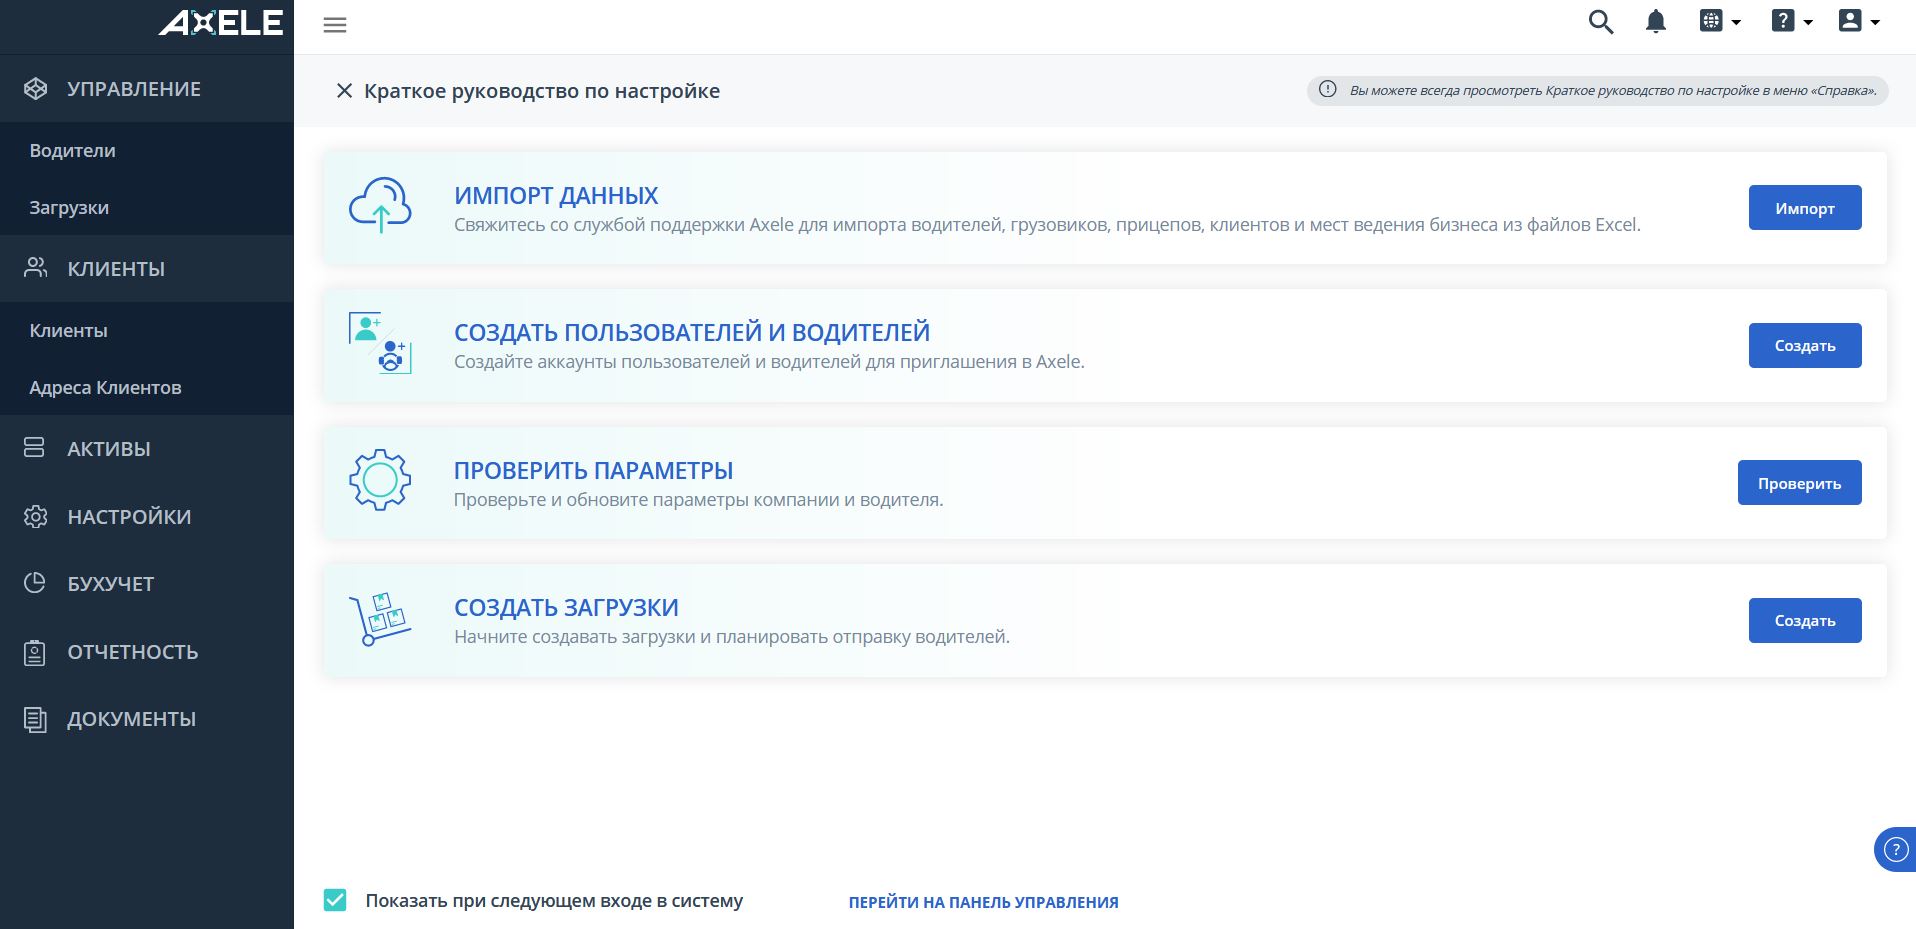Collapse the УПРАВЛЕНИЕ sidebar section
This screenshot has width=1916, height=929.
147,89
